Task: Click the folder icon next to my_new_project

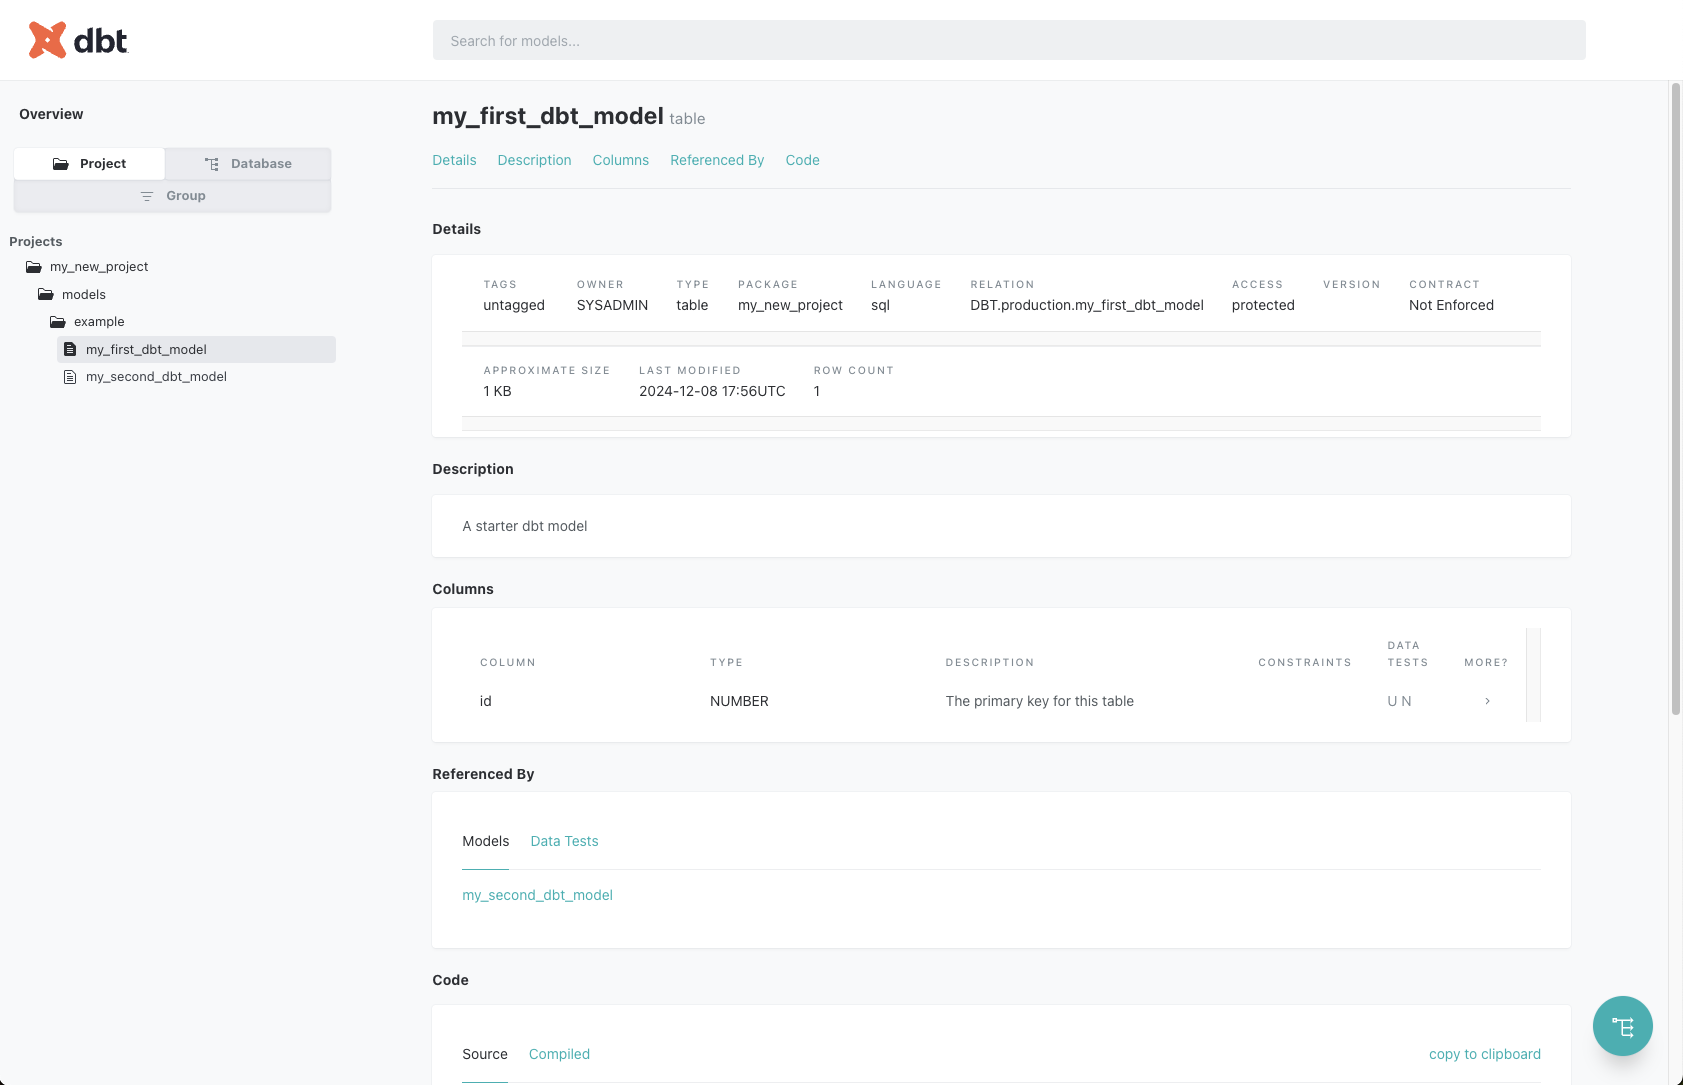Action: (x=34, y=267)
